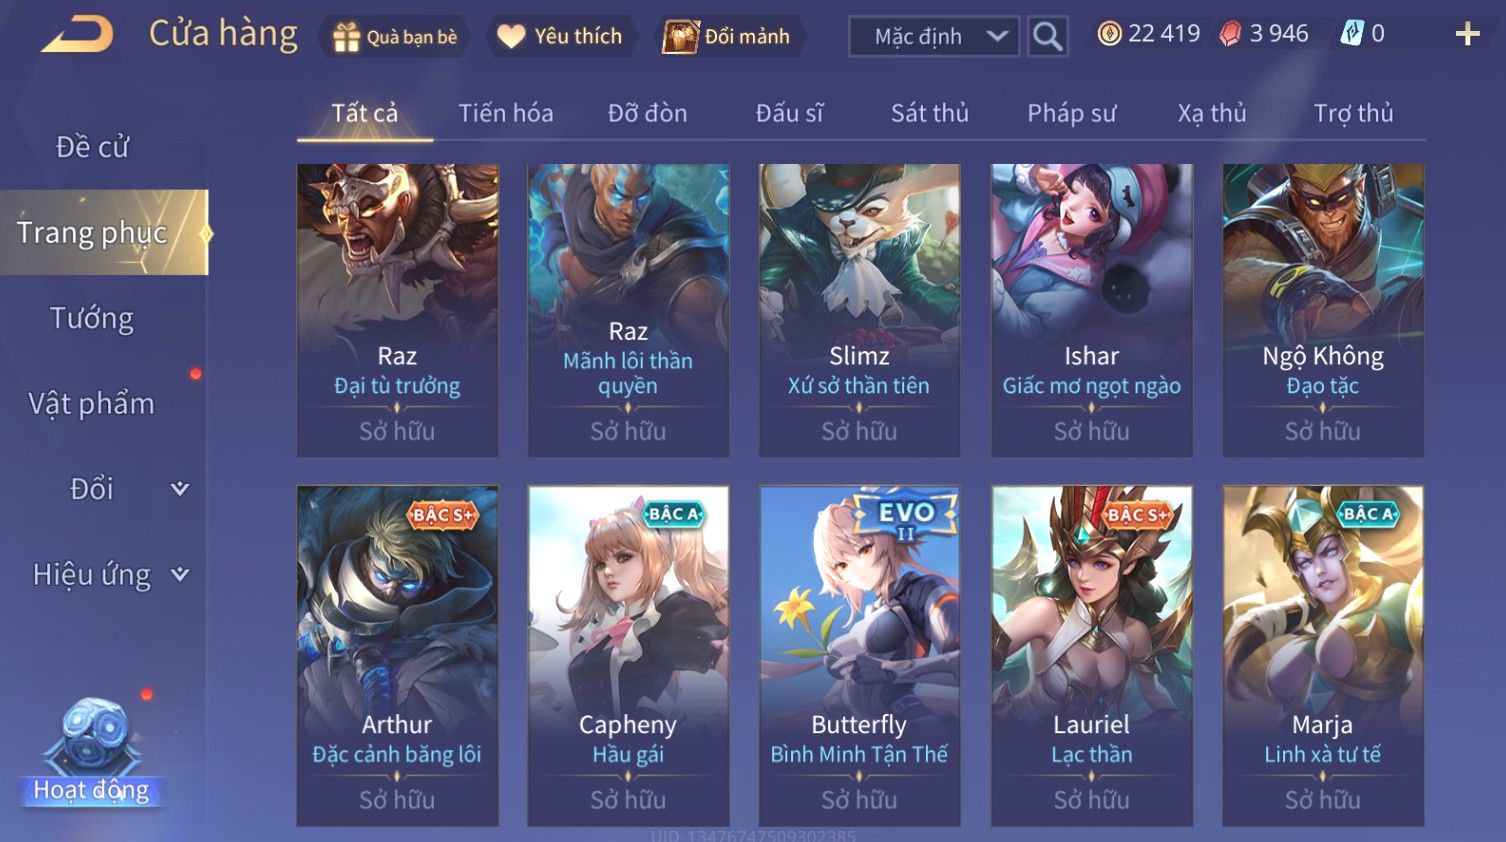Select the Tiến hóa tab
This screenshot has height=842, width=1506.
(x=506, y=113)
